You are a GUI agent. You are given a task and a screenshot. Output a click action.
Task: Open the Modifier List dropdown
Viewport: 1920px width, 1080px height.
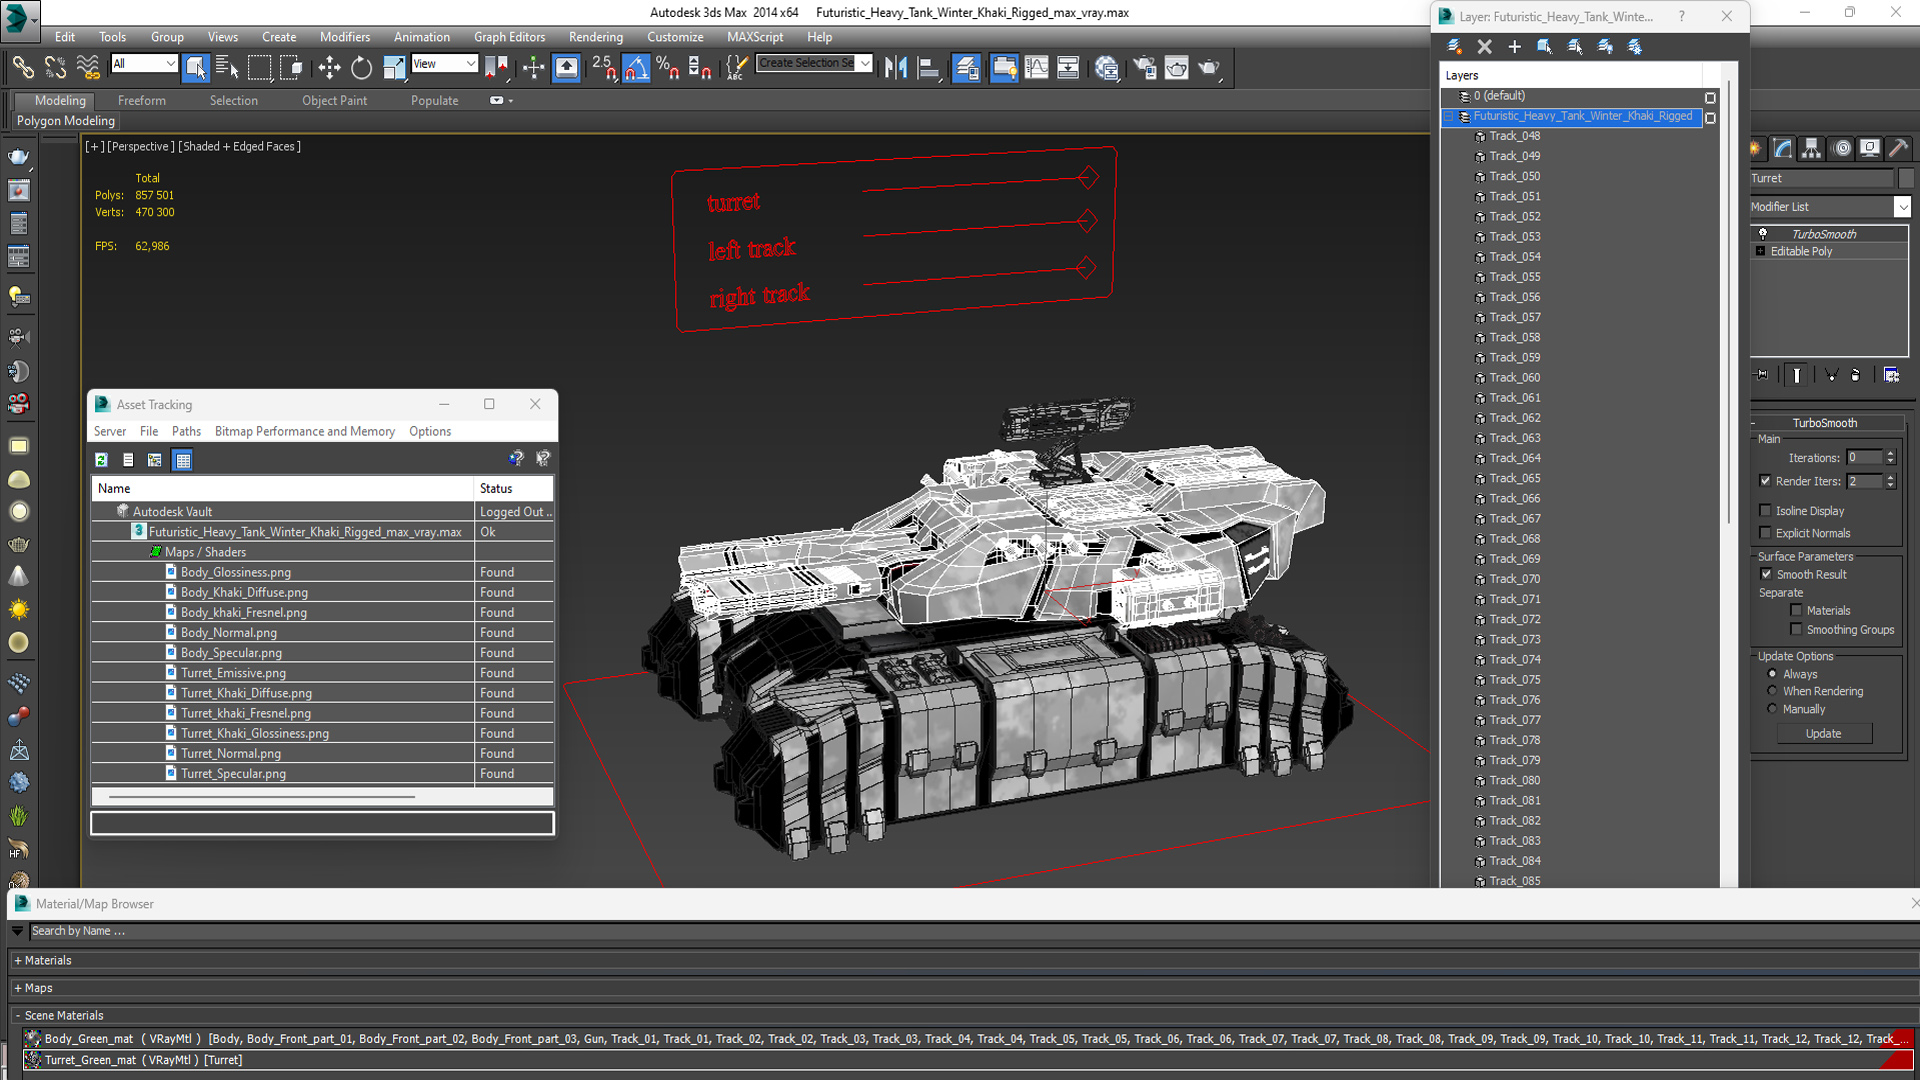tap(1901, 207)
